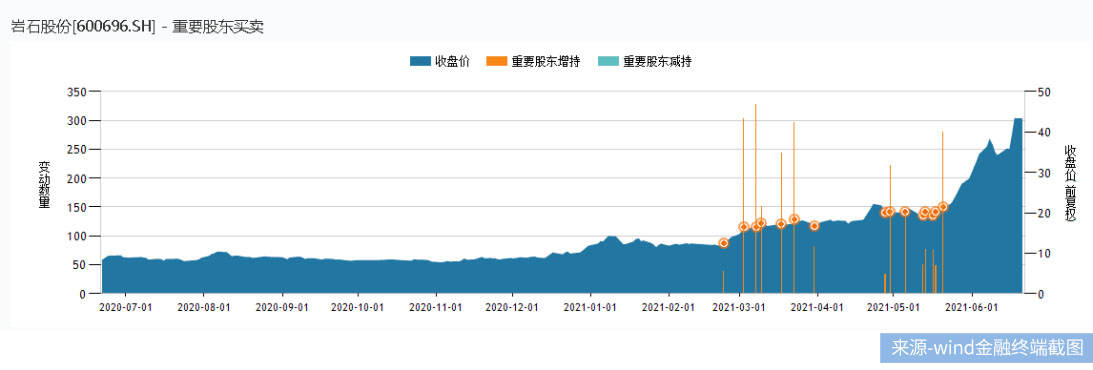The image size is (1093, 370).
Task: Click the 2020-08-01 date label
Action: [204, 307]
